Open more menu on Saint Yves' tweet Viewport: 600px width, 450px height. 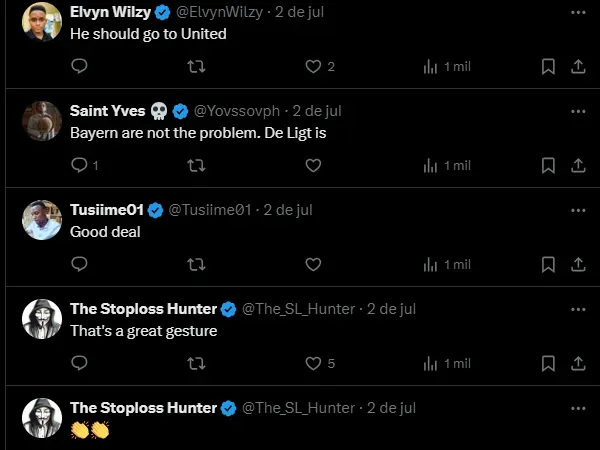pos(577,111)
